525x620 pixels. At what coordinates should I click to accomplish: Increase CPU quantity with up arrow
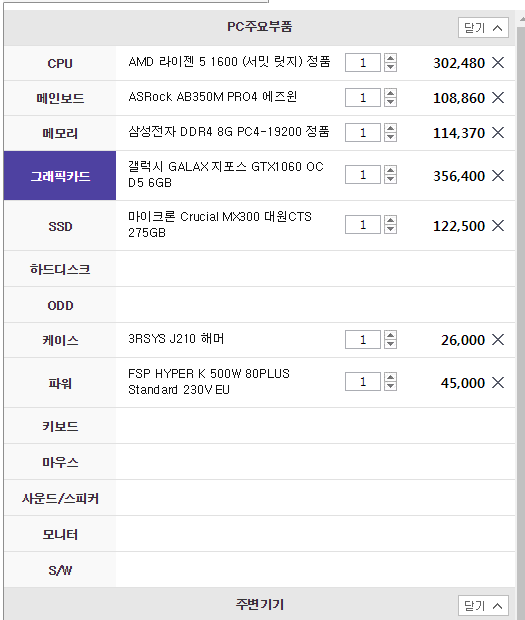391,58
